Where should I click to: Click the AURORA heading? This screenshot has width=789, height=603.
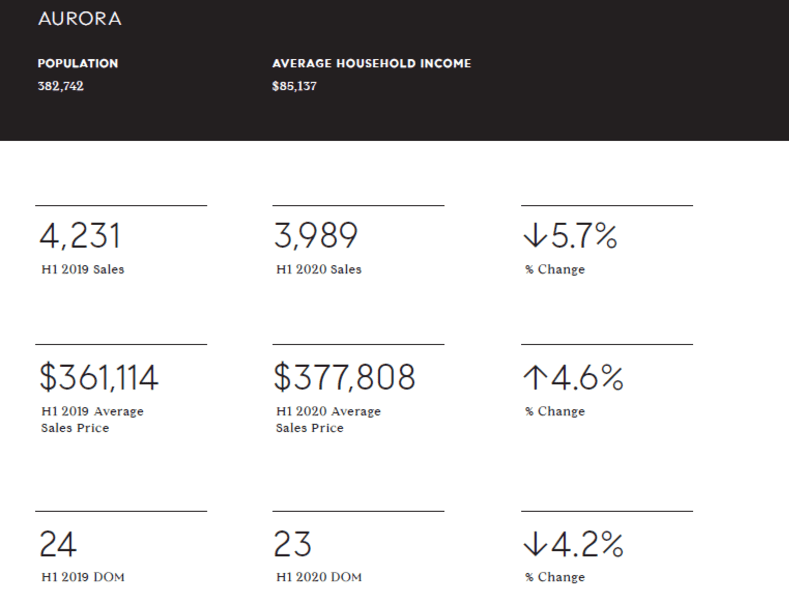point(80,19)
